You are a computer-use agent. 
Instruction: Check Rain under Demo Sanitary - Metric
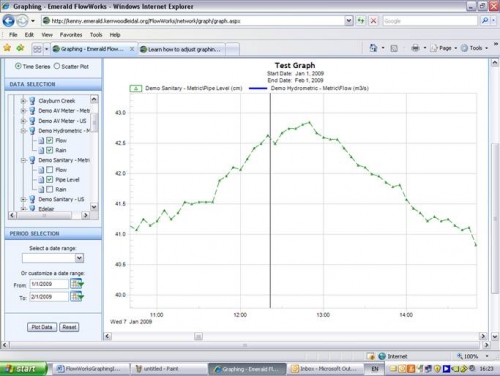49,189
